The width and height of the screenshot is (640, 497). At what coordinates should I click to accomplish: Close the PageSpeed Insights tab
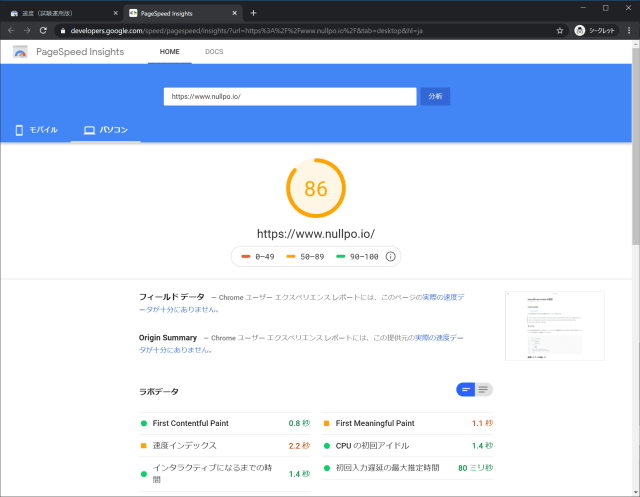tap(235, 13)
